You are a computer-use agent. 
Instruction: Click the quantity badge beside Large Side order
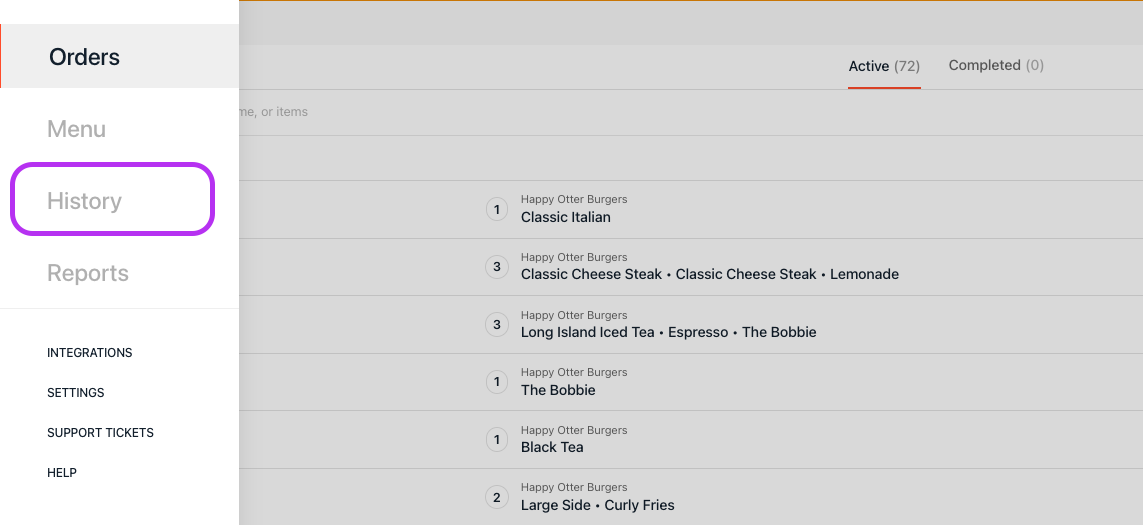[x=497, y=497]
